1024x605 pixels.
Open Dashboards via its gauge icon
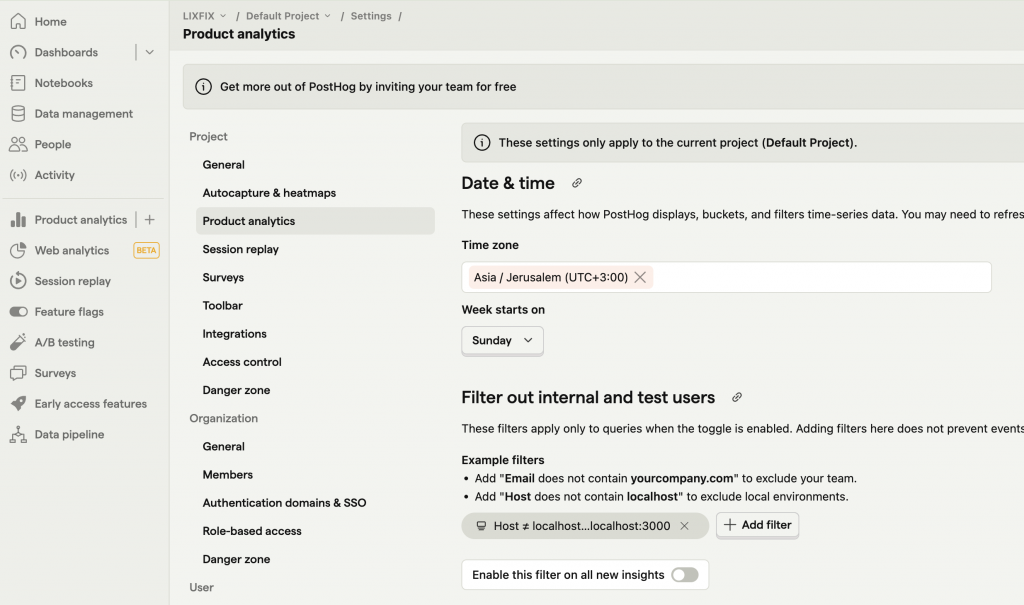click(x=18, y=52)
